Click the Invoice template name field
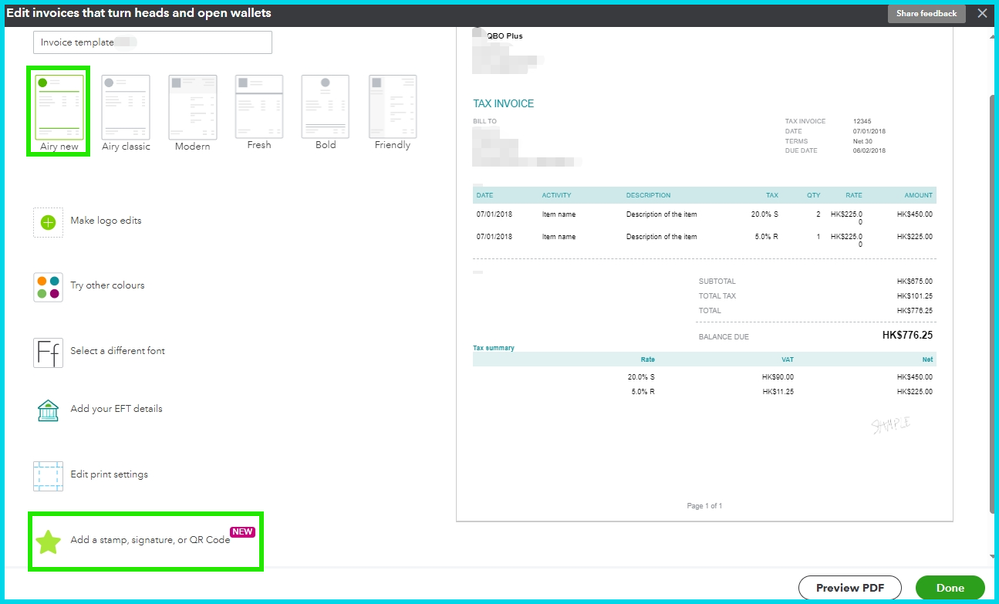The image size is (999, 604). pos(152,42)
